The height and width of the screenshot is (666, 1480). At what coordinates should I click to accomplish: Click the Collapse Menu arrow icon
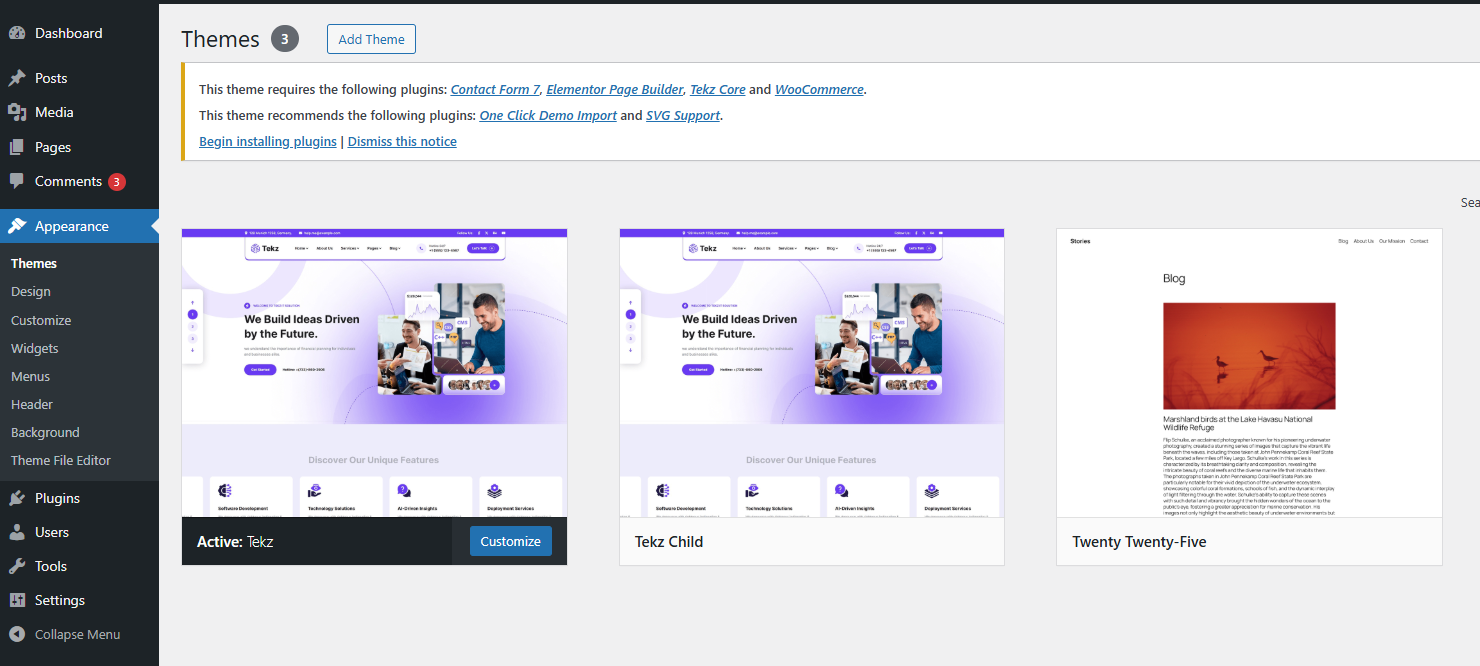17,634
